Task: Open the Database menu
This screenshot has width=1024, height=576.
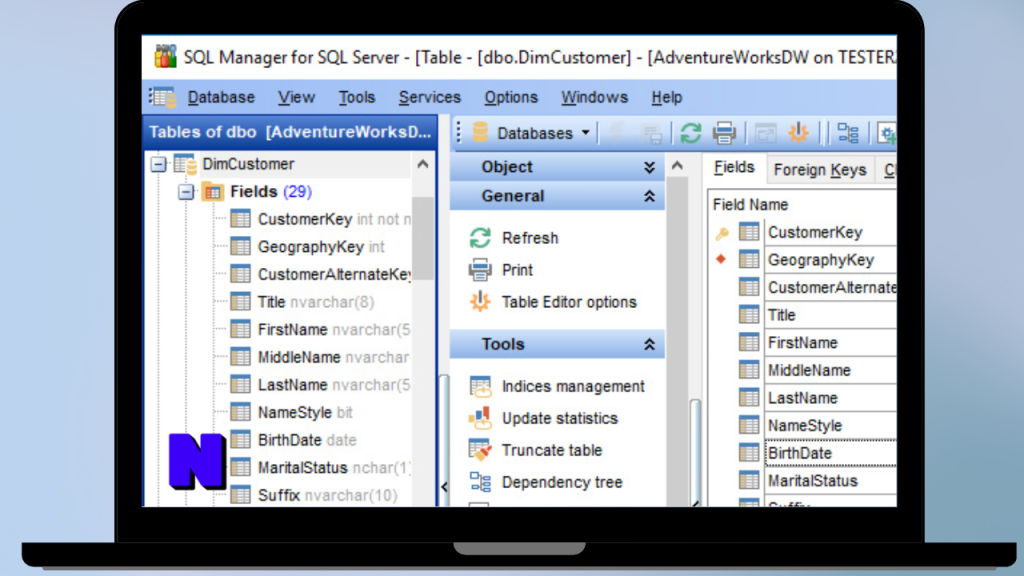Action: (x=221, y=97)
